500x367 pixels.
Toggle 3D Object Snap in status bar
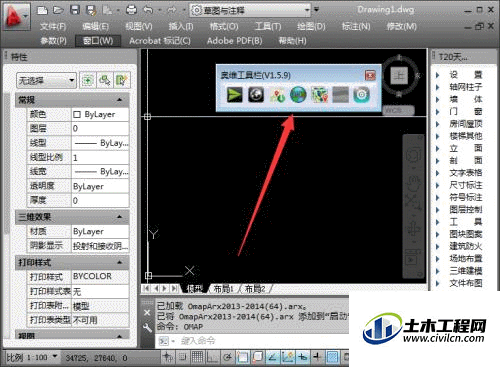pos(258,357)
